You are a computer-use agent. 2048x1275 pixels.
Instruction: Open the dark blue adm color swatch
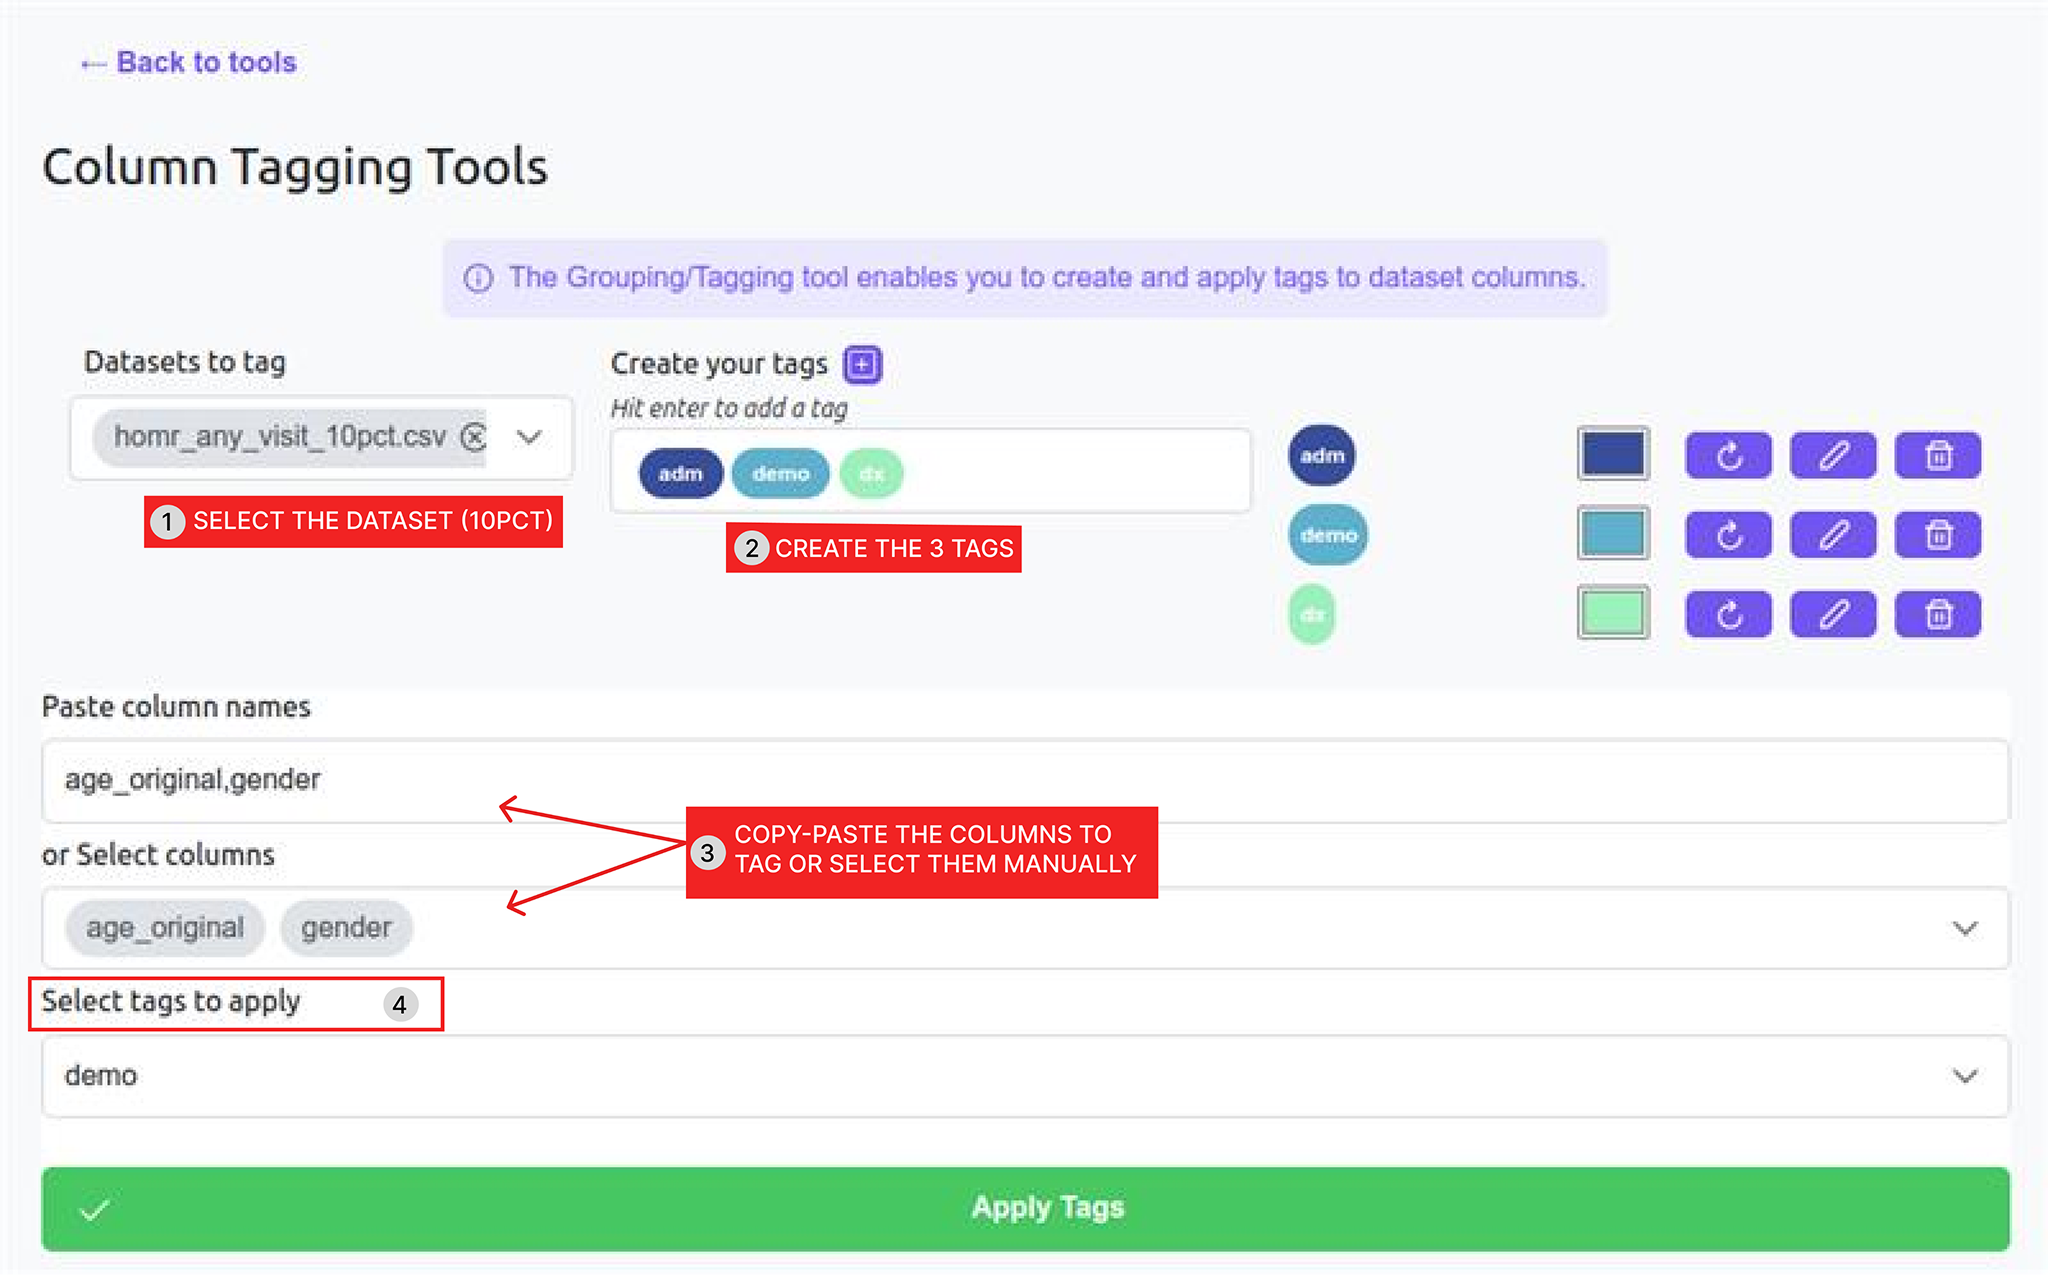(x=1612, y=454)
